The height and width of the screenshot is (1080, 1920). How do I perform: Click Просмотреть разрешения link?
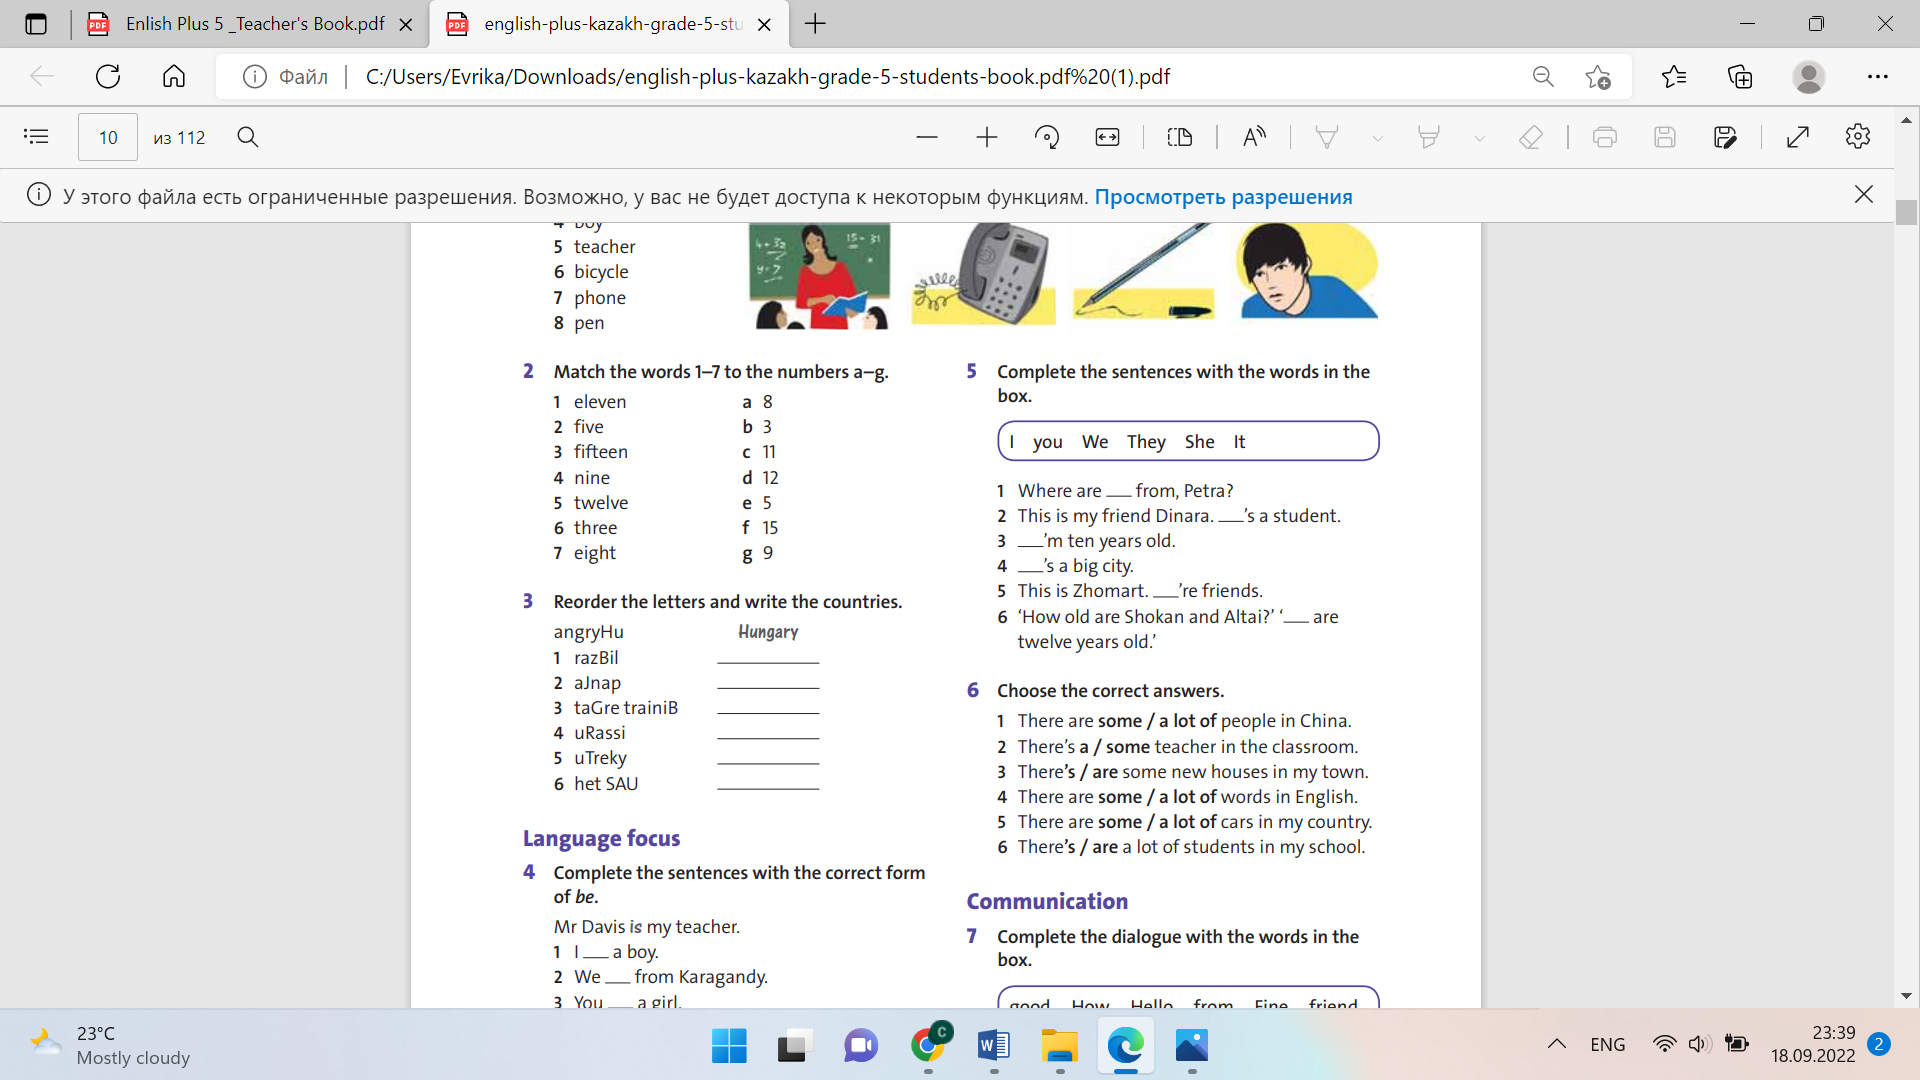tap(1223, 197)
